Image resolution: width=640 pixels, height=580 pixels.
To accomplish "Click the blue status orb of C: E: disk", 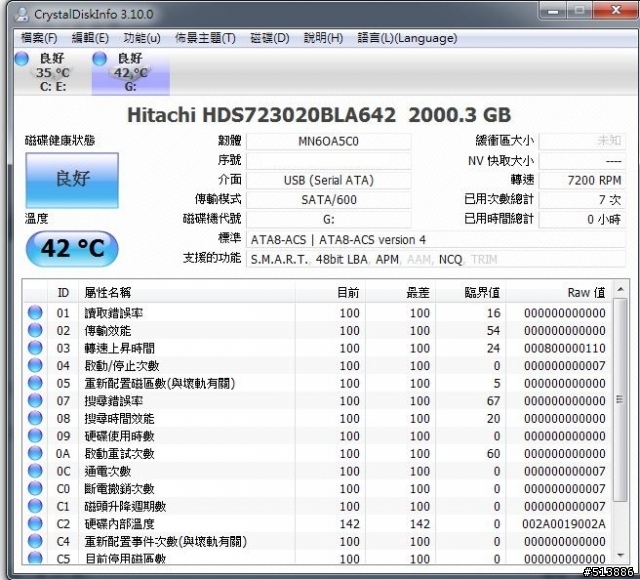I will click(x=22, y=59).
